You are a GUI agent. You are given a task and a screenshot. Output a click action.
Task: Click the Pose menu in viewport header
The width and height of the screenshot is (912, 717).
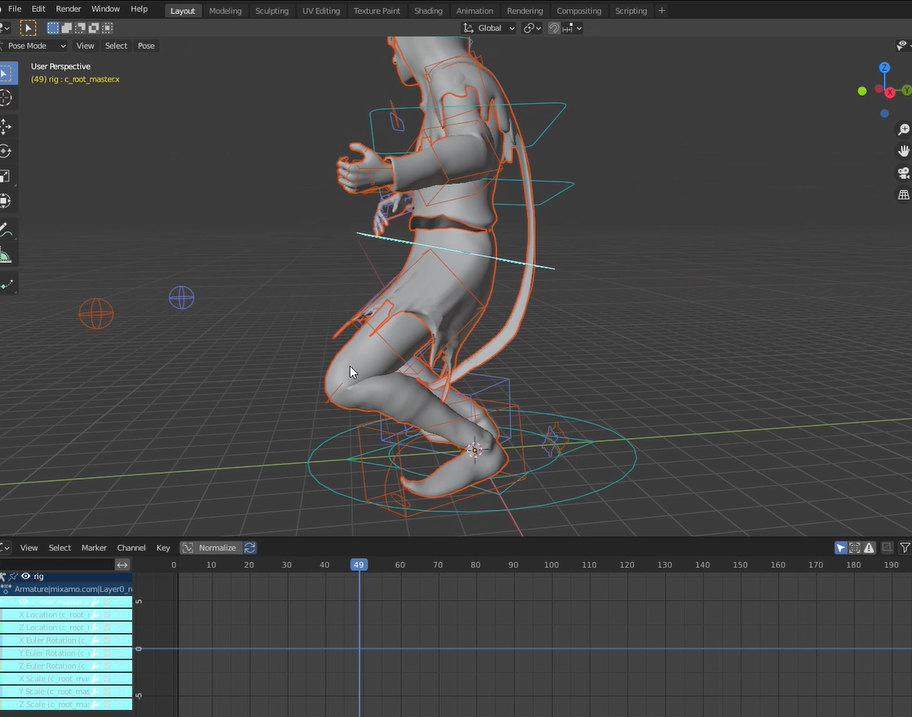pyautogui.click(x=146, y=45)
